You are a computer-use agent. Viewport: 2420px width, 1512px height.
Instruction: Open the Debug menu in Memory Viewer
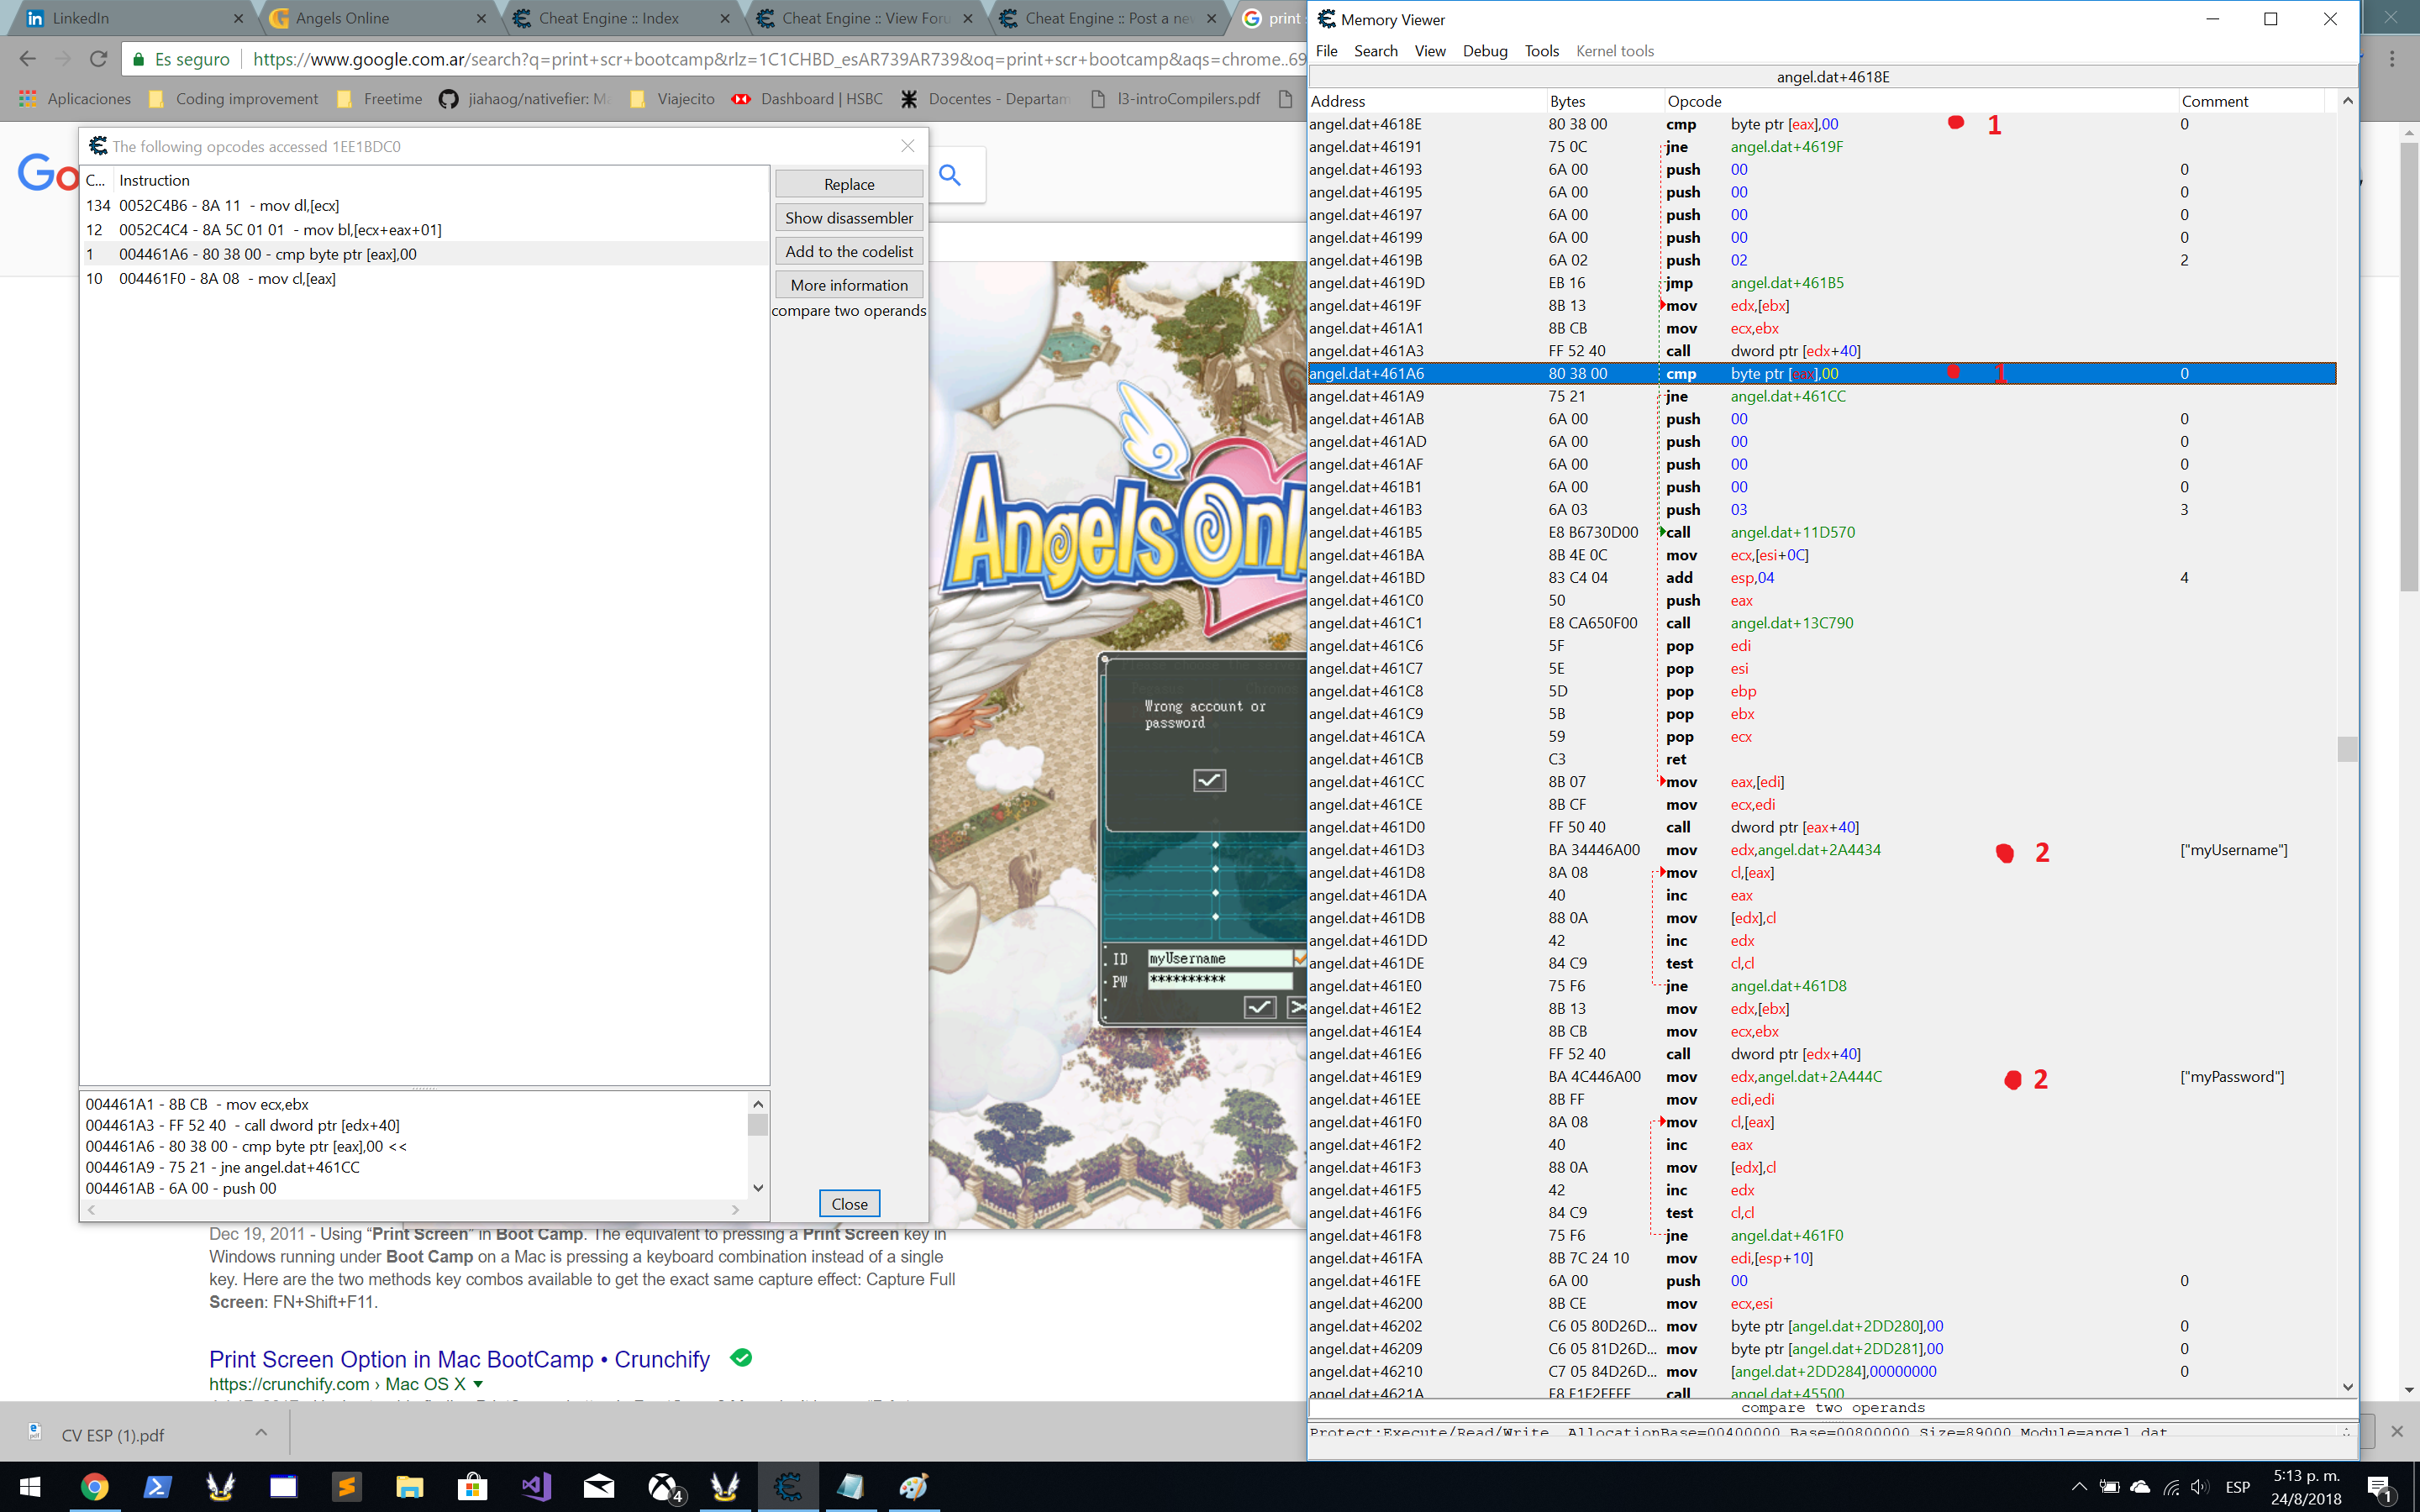tap(1484, 51)
